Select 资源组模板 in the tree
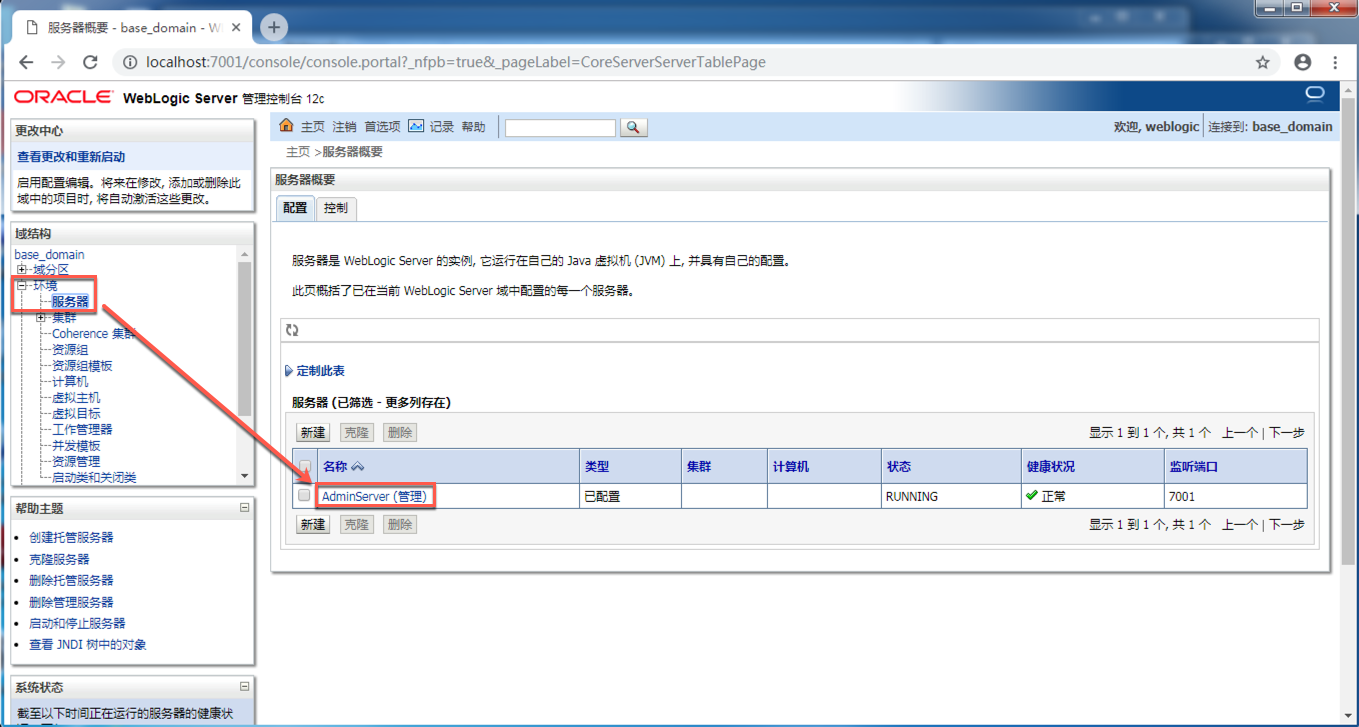1359x727 pixels. coord(82,366)
